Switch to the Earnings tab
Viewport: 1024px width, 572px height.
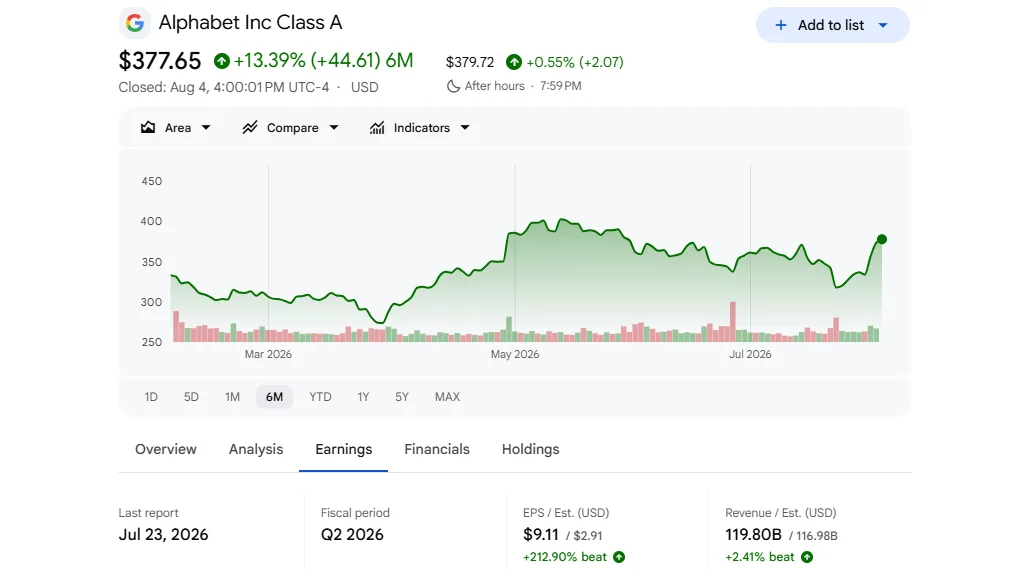[344, 449]
